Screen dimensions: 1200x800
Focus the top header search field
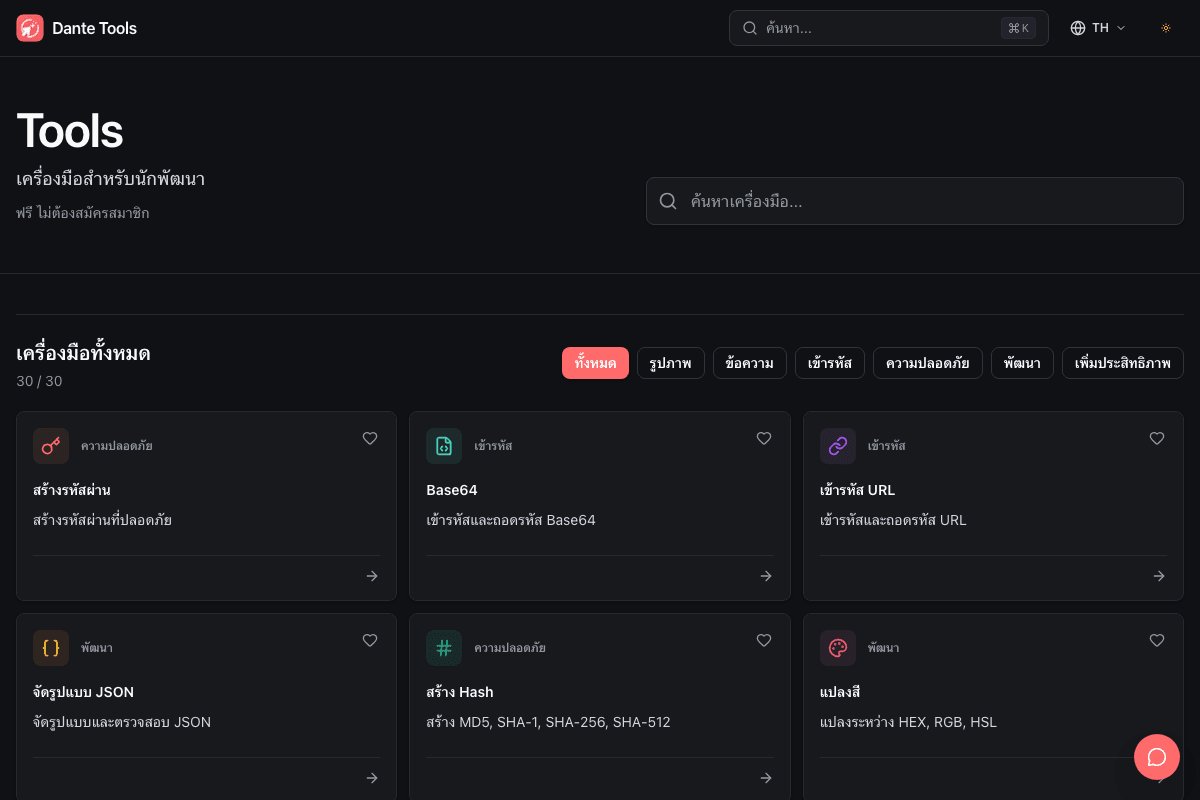(888, 28)
